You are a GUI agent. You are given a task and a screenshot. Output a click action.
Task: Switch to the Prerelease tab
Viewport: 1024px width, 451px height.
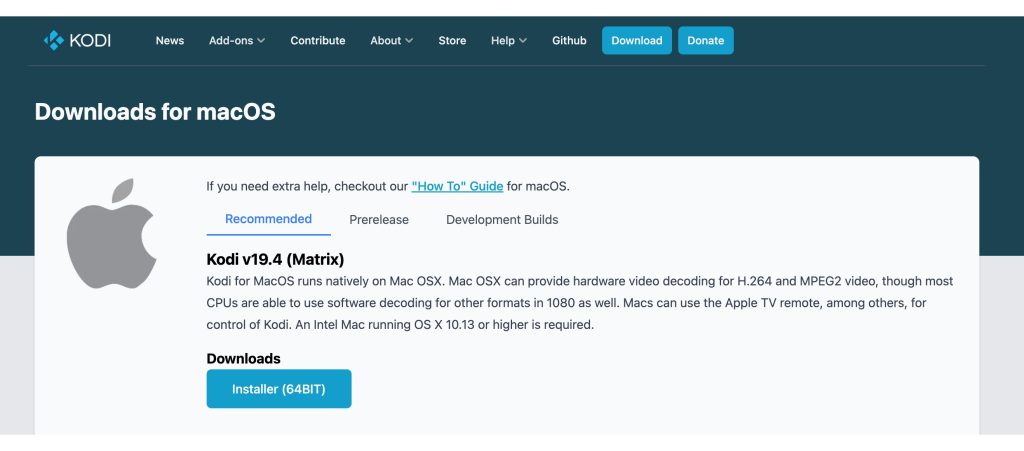click(379, 220)
